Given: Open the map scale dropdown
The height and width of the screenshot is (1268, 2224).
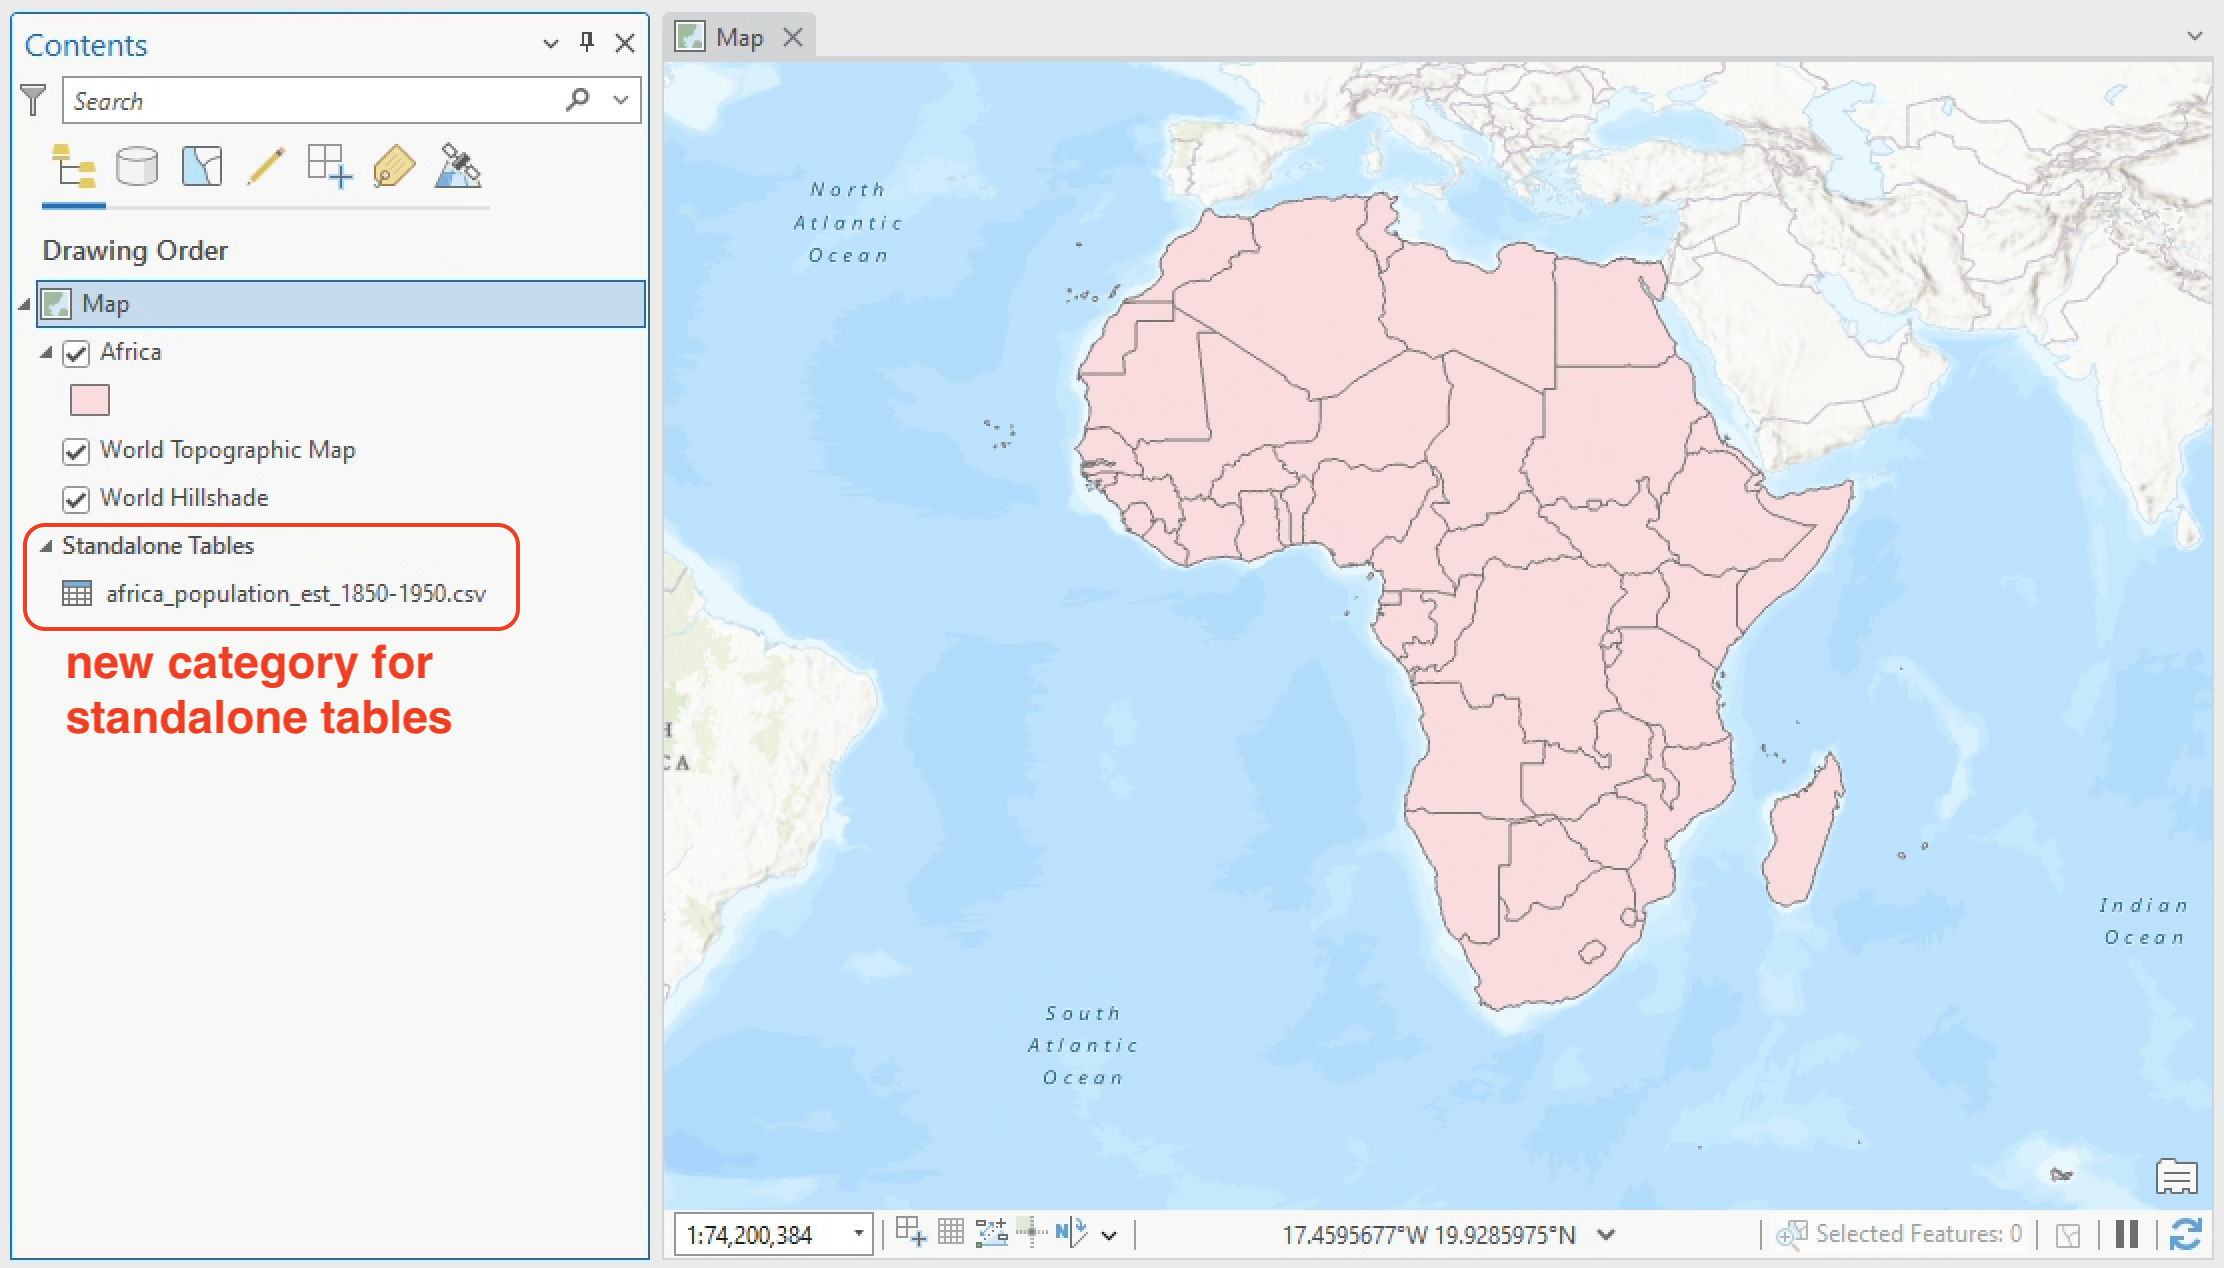Looking at the screenshot, I should point(858,1234).
